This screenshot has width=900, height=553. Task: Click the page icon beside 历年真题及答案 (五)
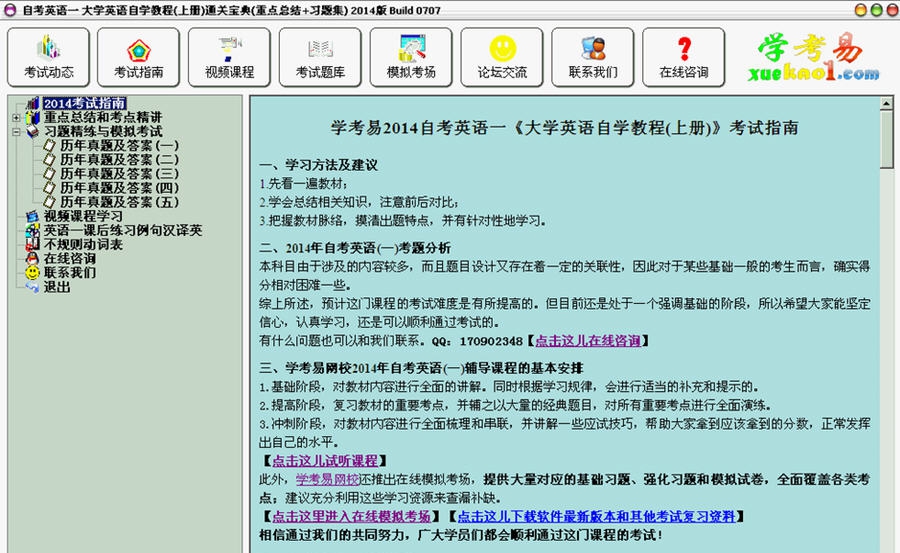(x=50, y=202)
